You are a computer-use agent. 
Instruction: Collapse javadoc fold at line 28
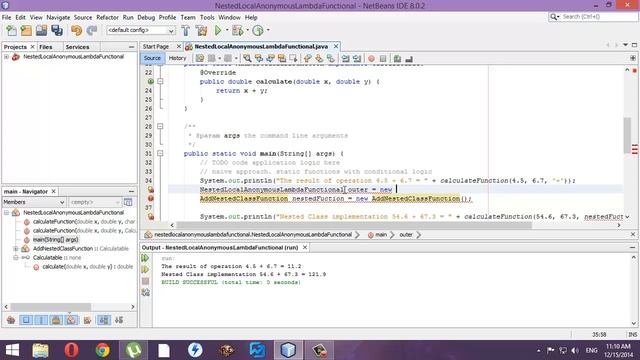[x=160, y=127]
